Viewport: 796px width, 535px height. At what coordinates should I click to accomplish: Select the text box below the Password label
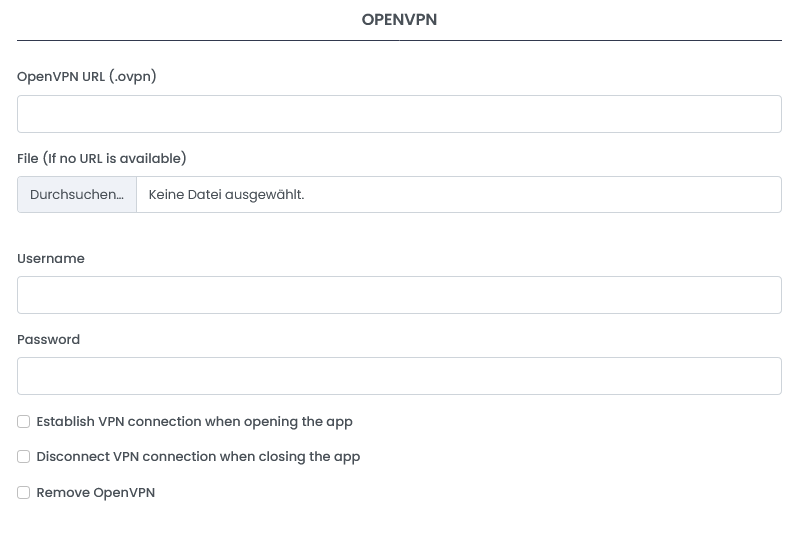tap(399, 376)
